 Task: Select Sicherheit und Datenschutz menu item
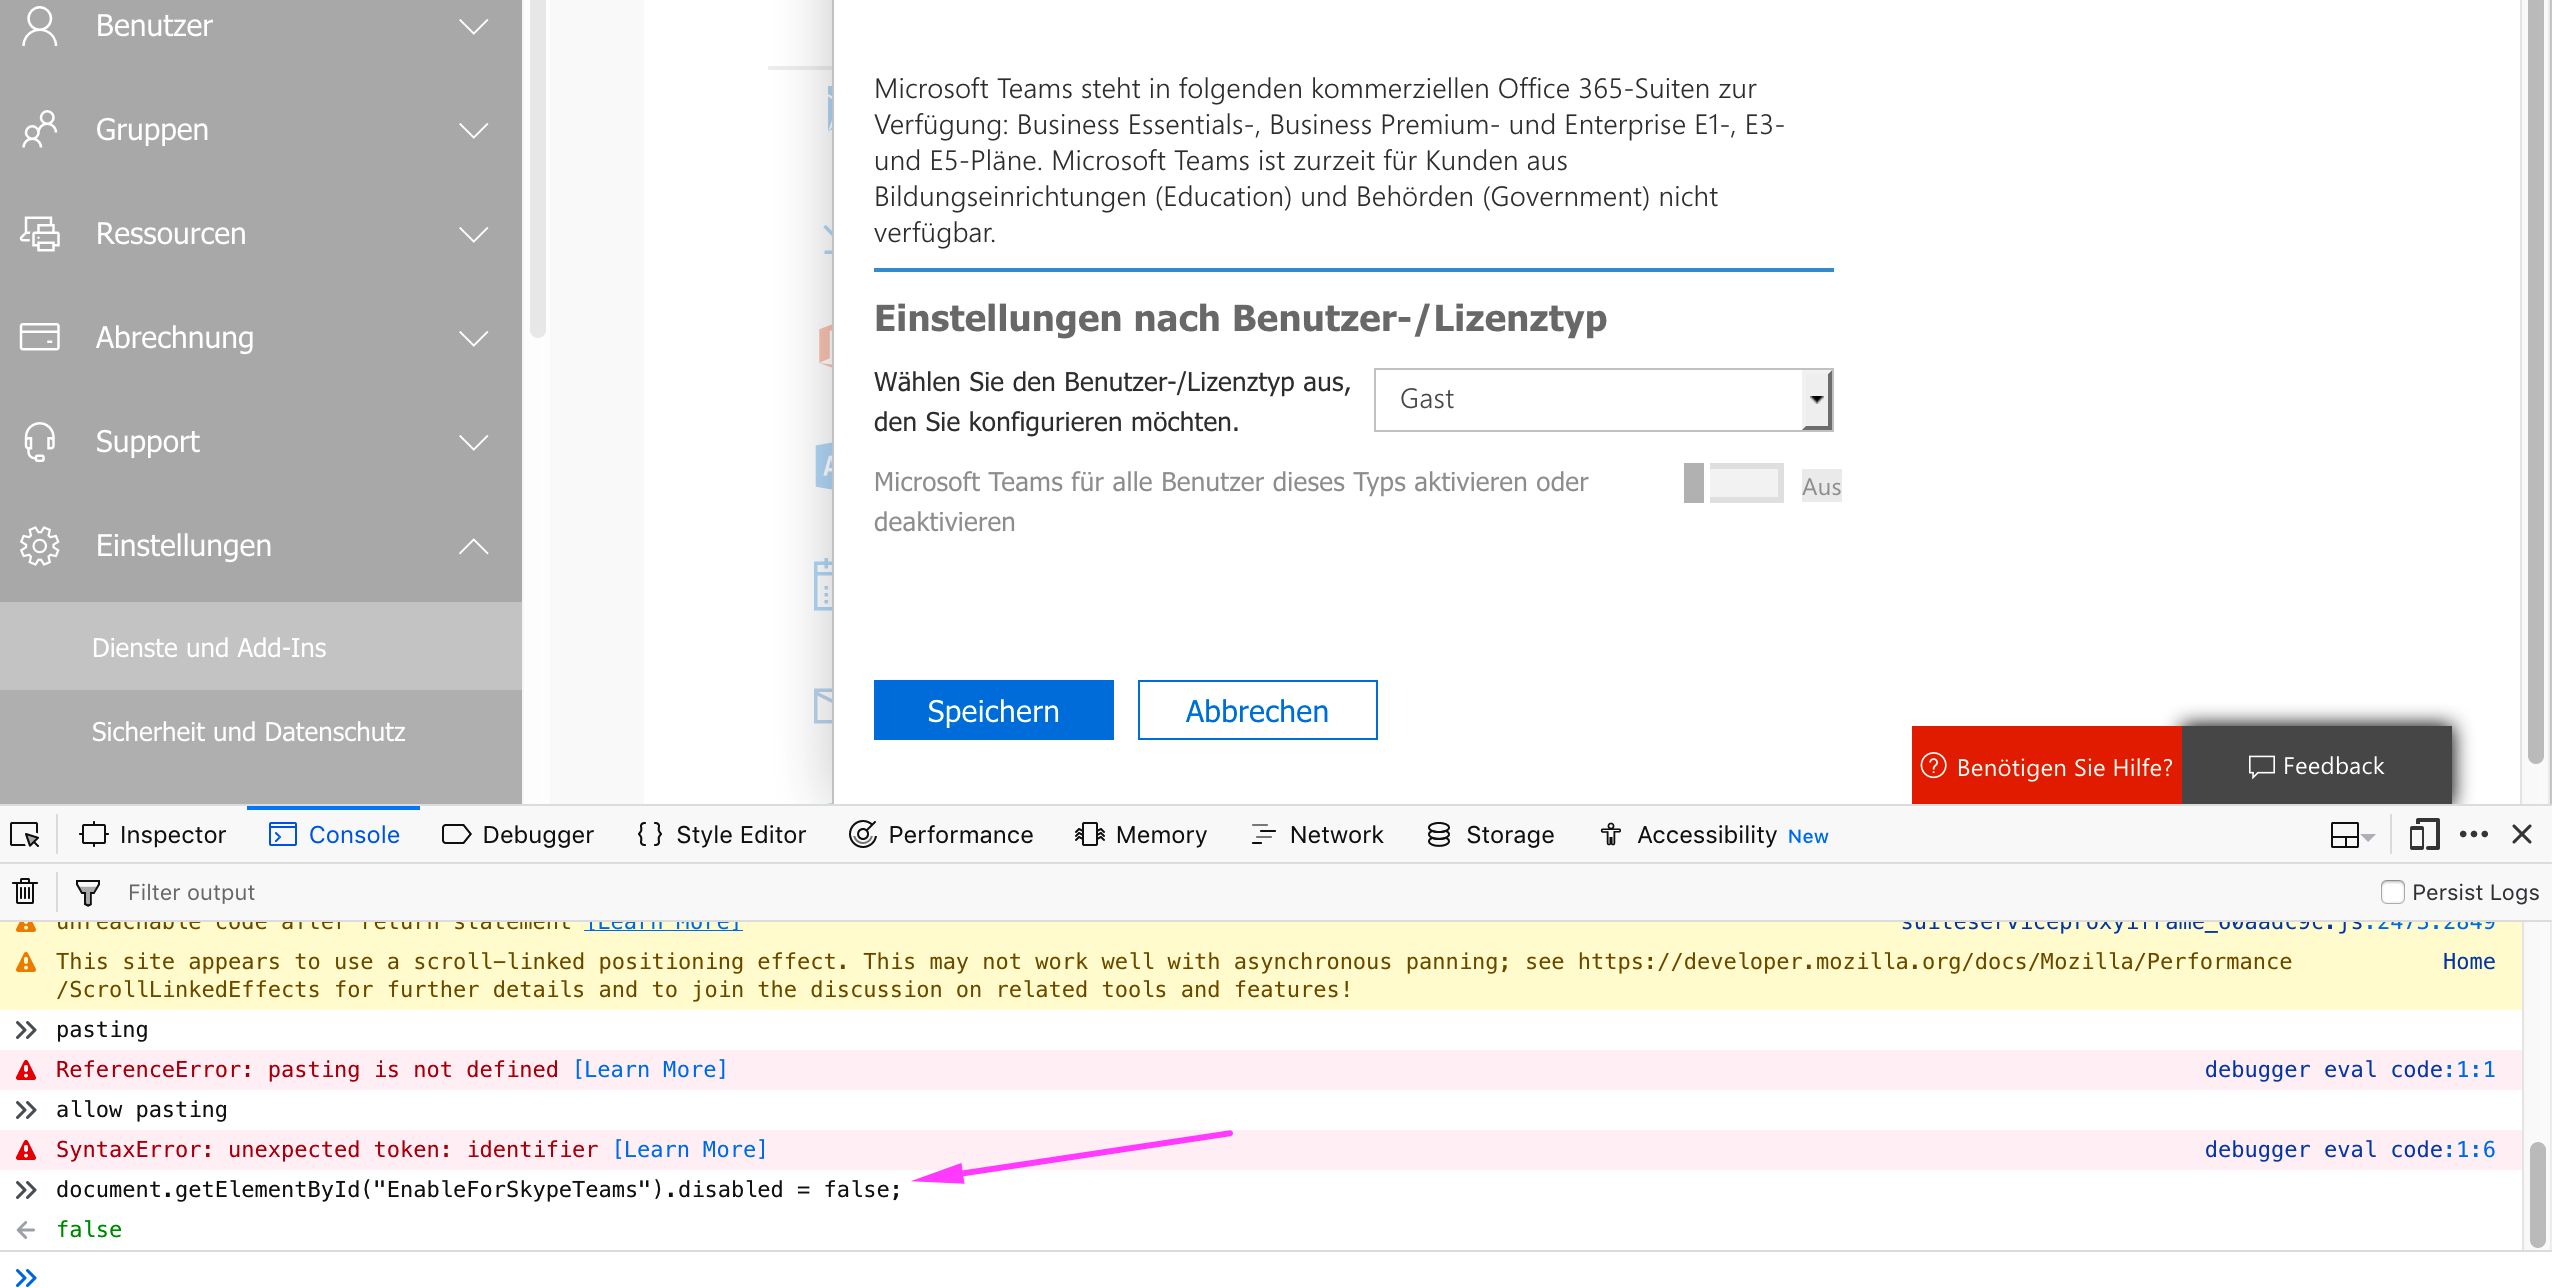click(261, 731)
